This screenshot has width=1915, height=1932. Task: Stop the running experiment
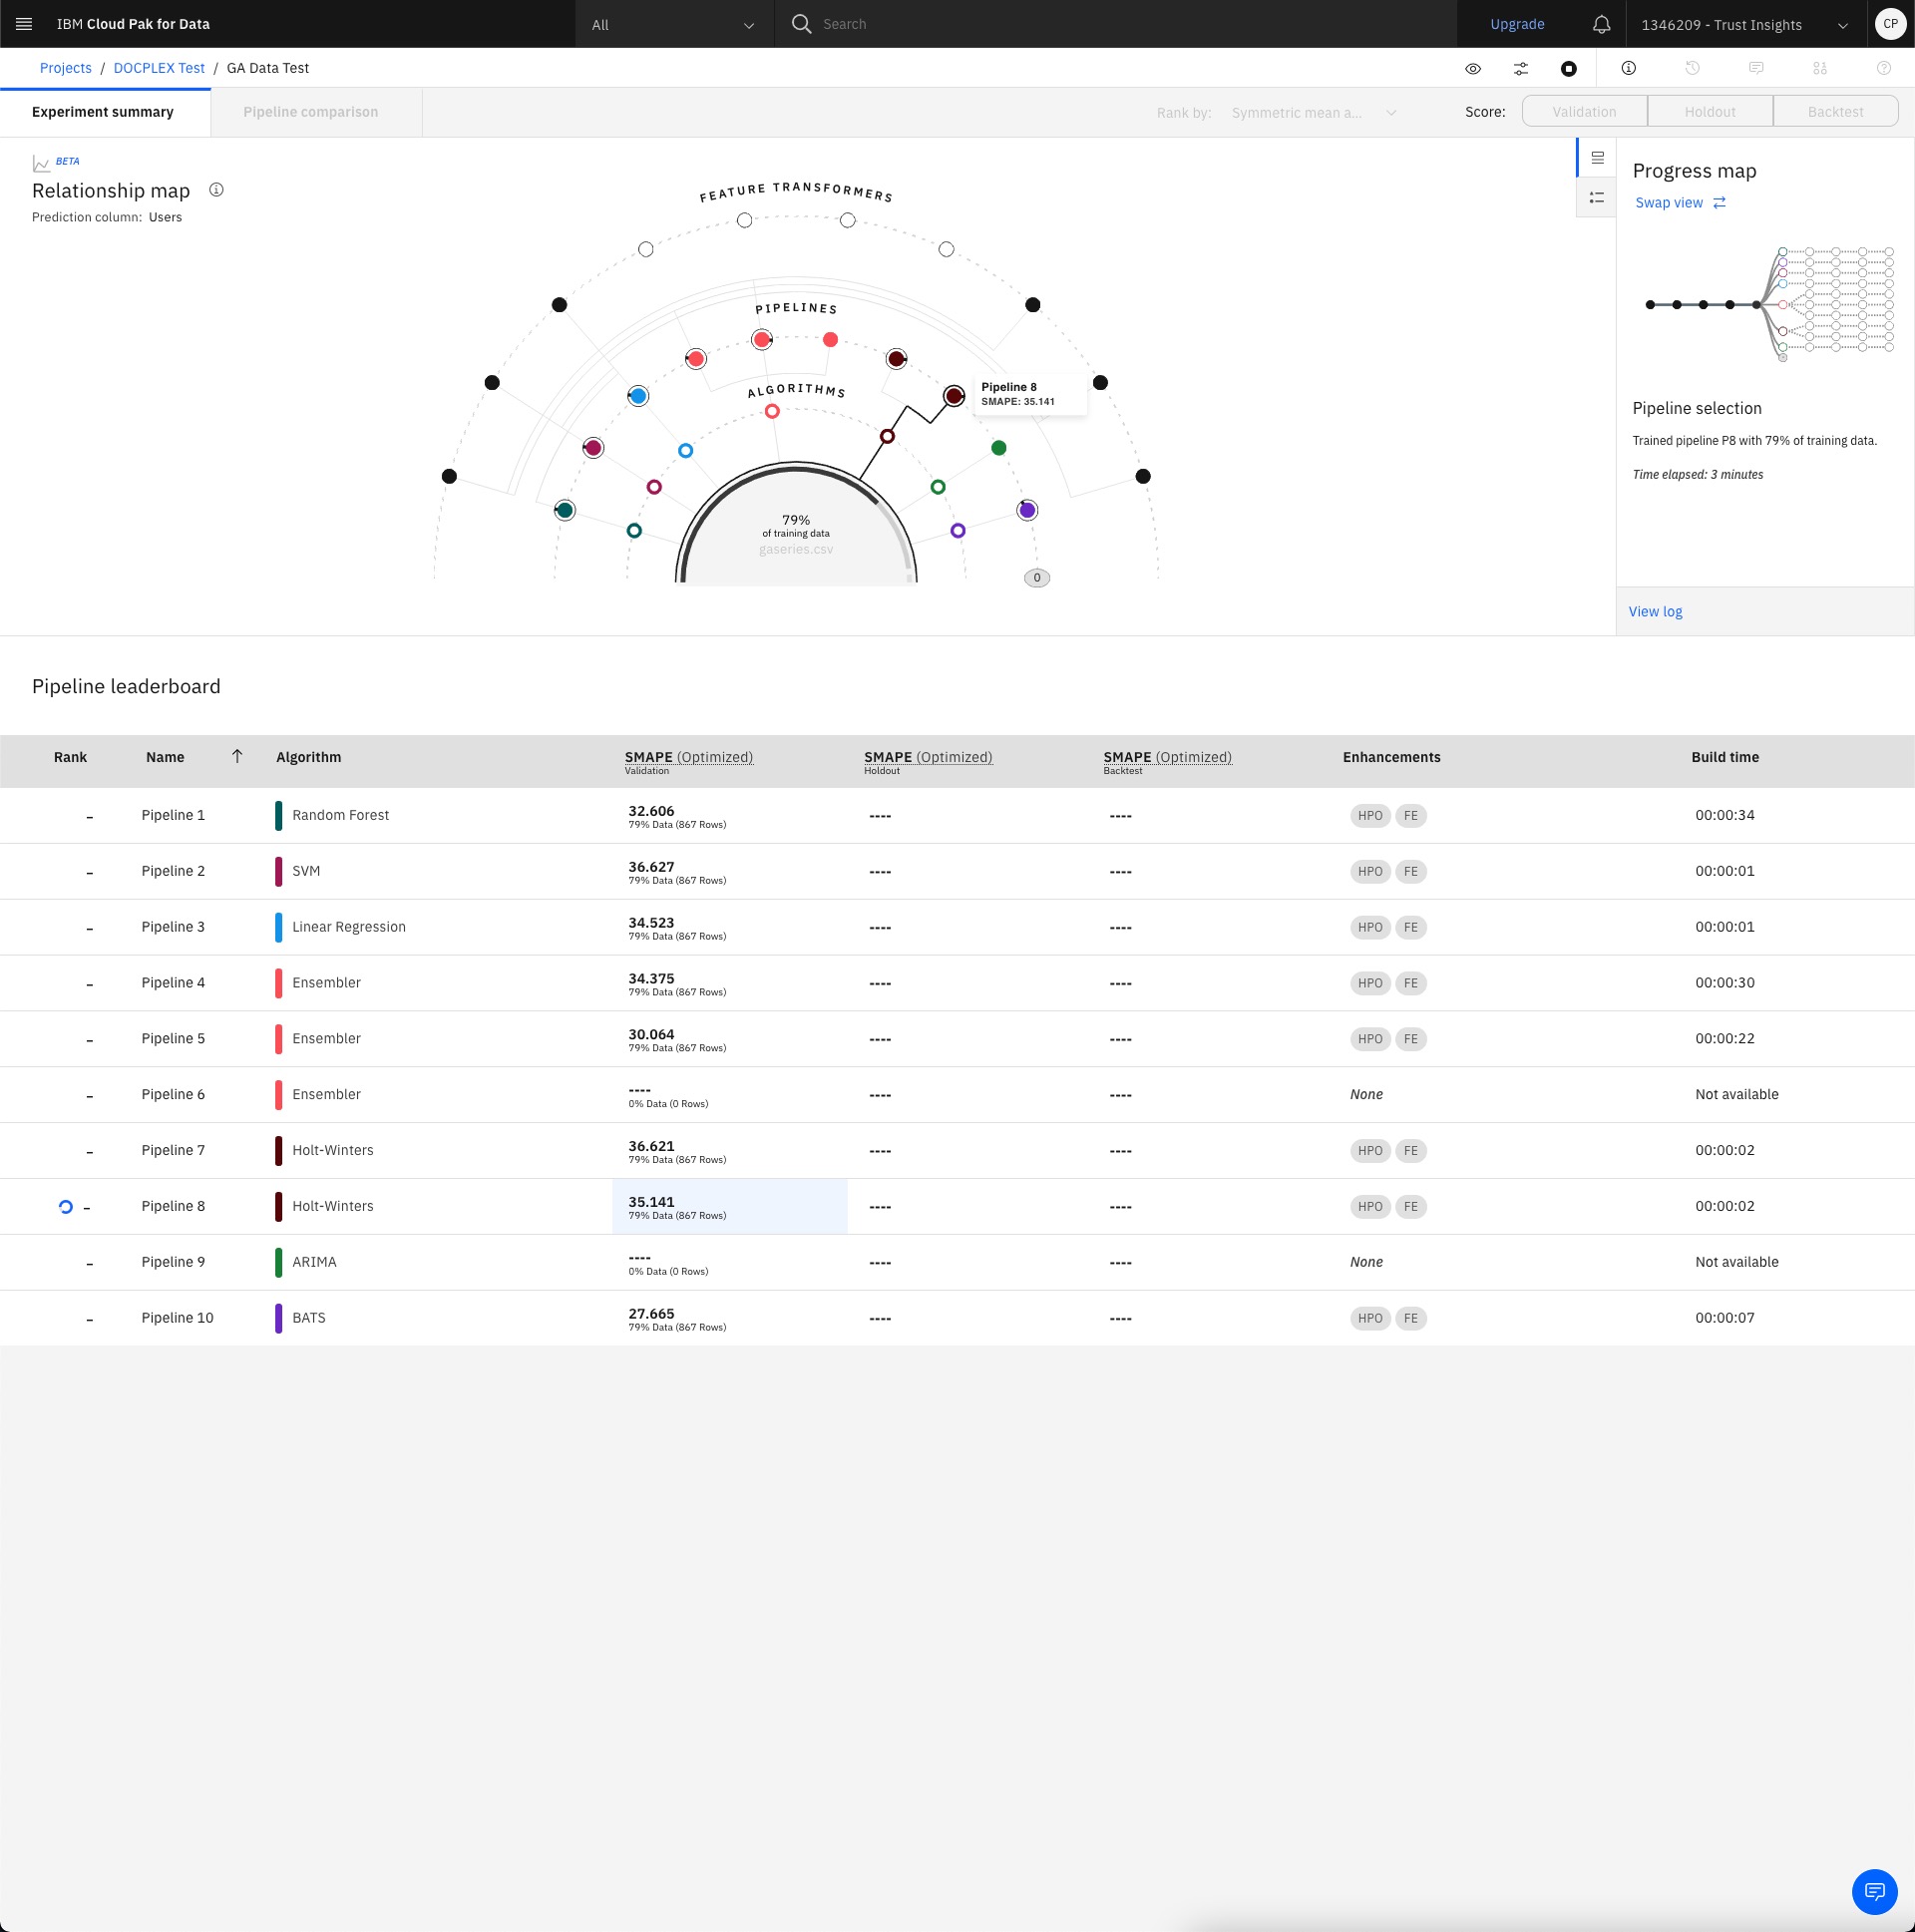click(x=1569, y=69)
